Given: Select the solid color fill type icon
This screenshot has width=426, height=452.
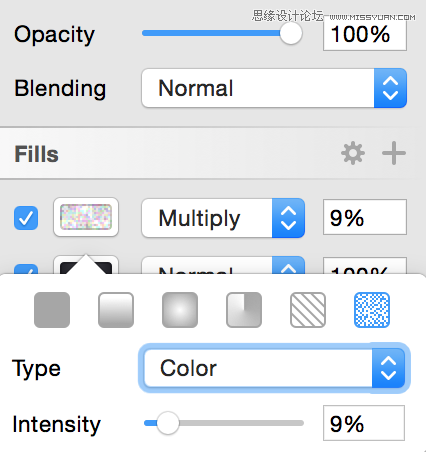Looking at the screenshot, I should click(x=52, y=310).
